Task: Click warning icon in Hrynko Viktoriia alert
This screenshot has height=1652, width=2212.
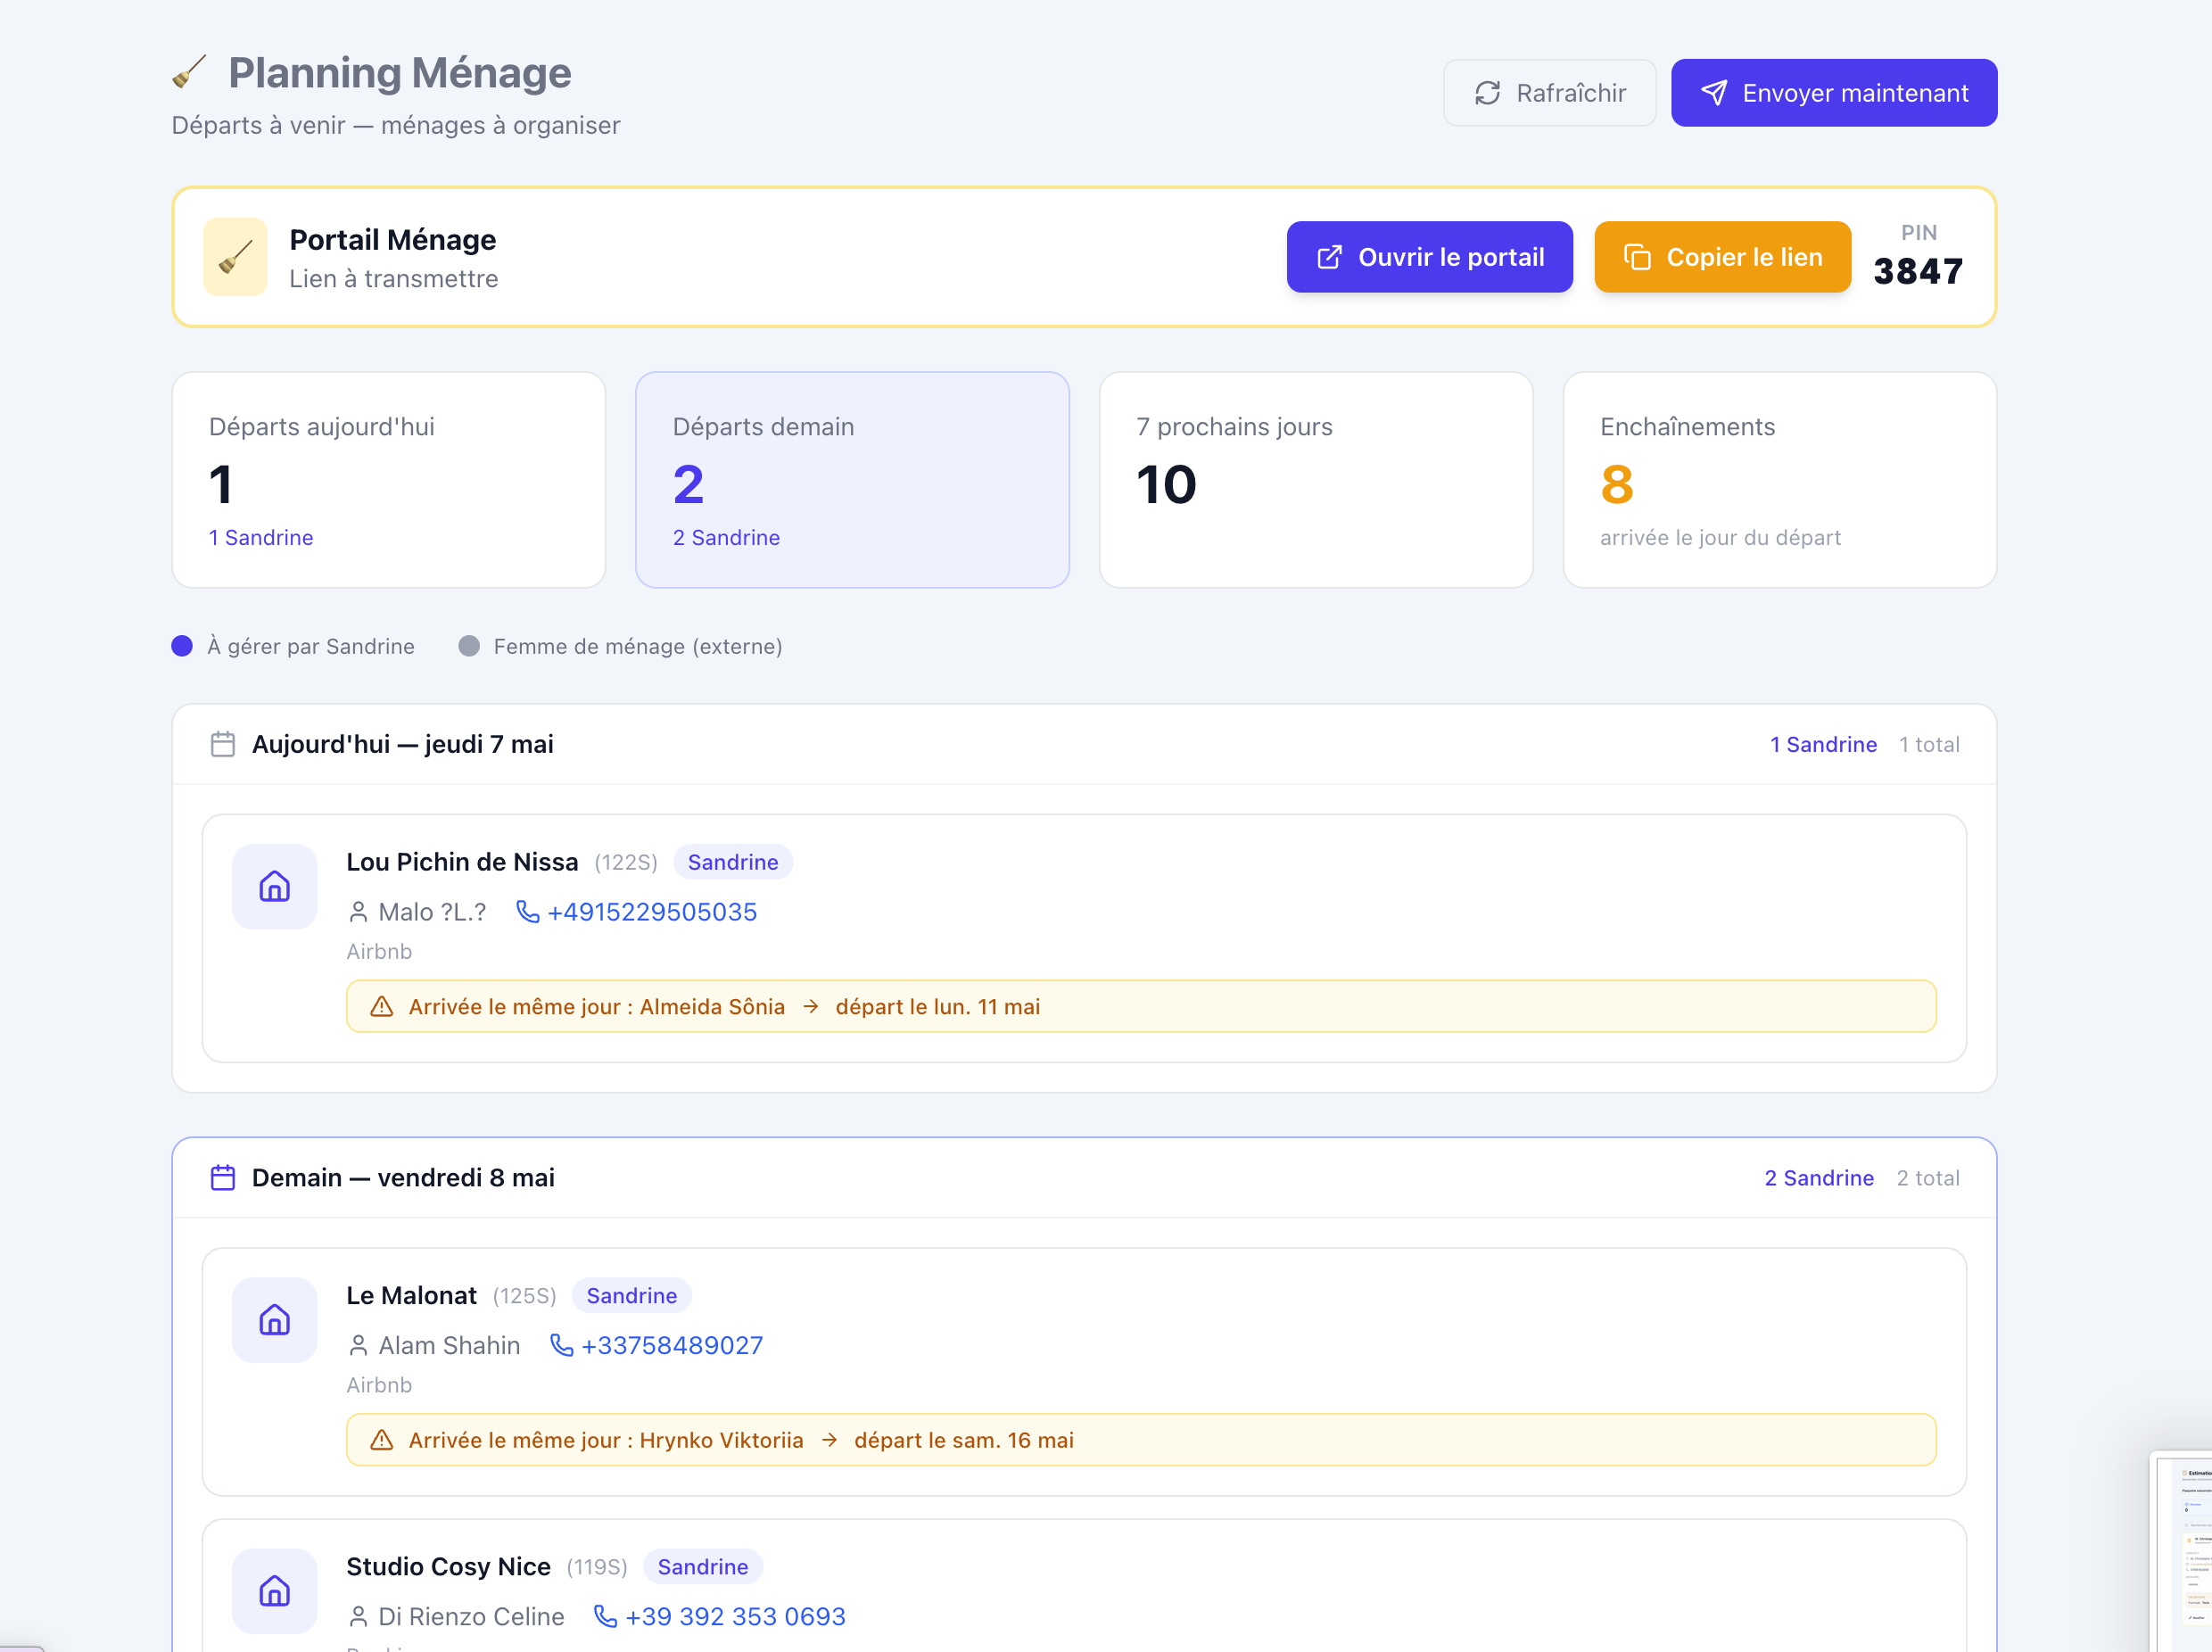Action: (x=382, y=1439)
